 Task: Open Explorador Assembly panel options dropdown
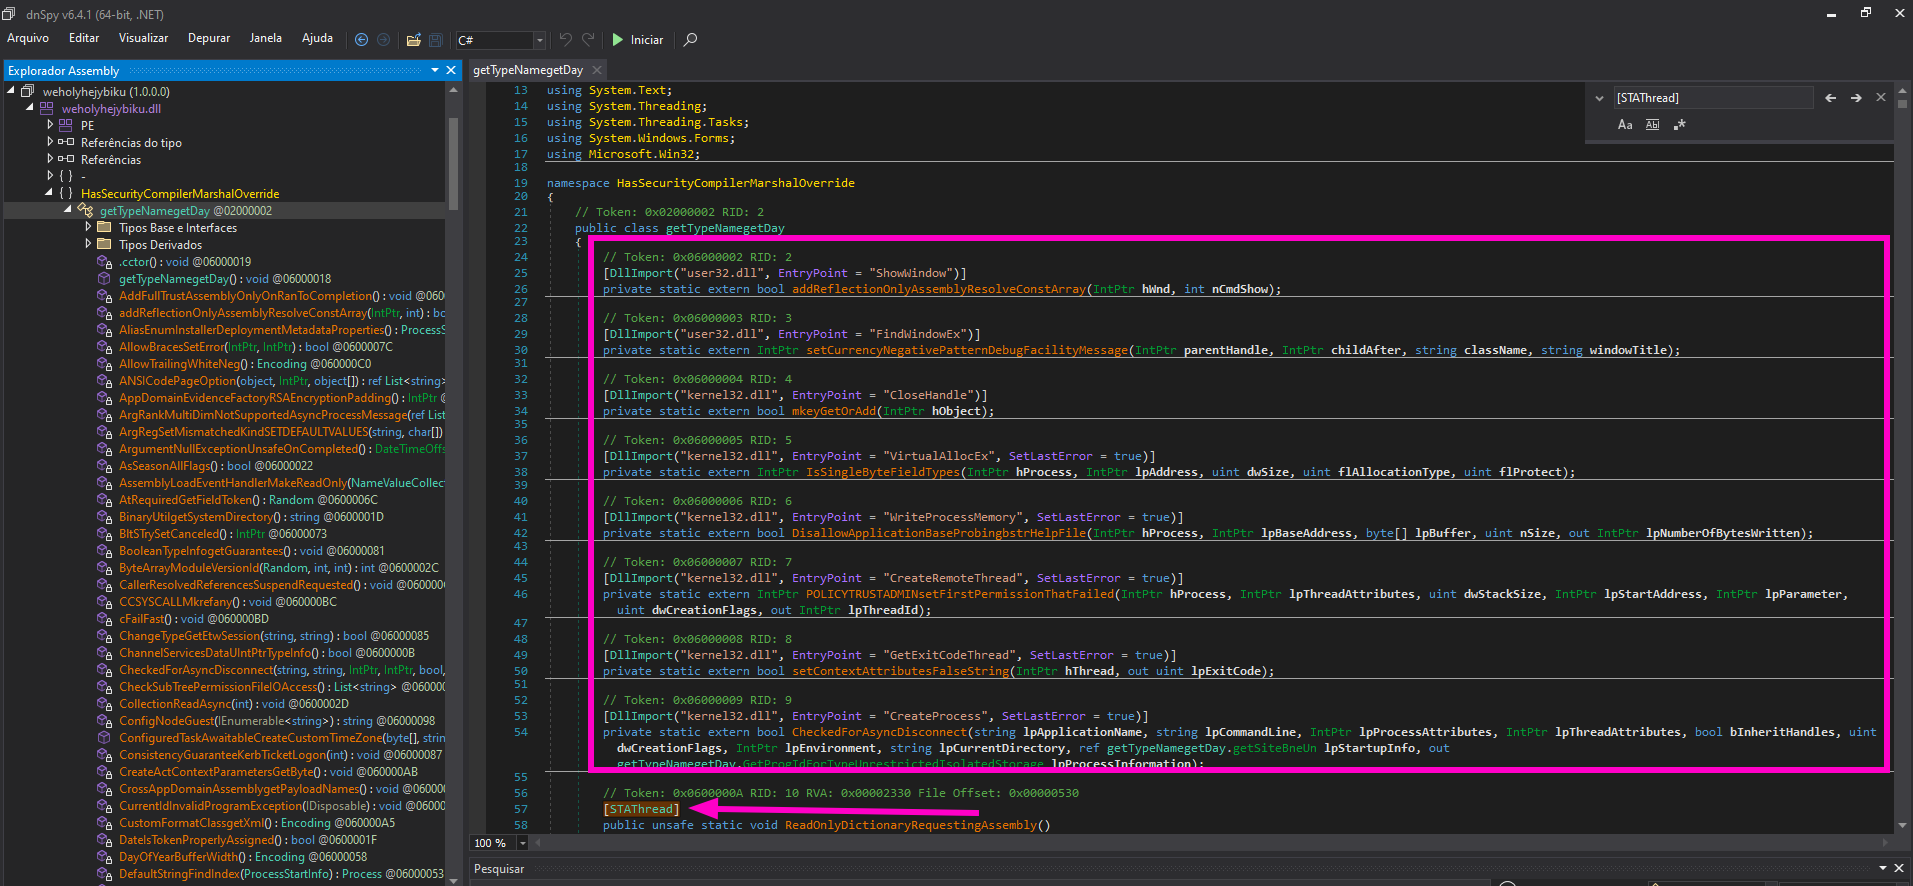[x=435, y=70]
